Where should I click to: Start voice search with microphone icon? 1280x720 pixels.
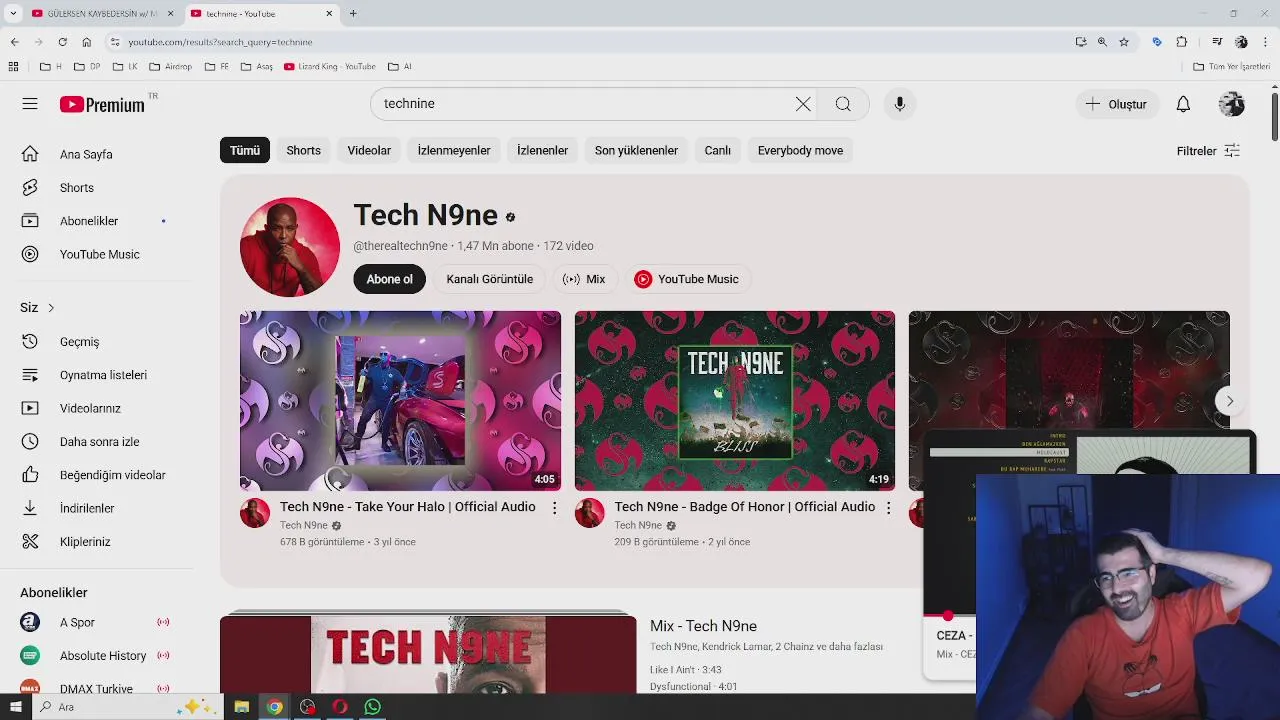pyautogui.click(x=899, y=104)
